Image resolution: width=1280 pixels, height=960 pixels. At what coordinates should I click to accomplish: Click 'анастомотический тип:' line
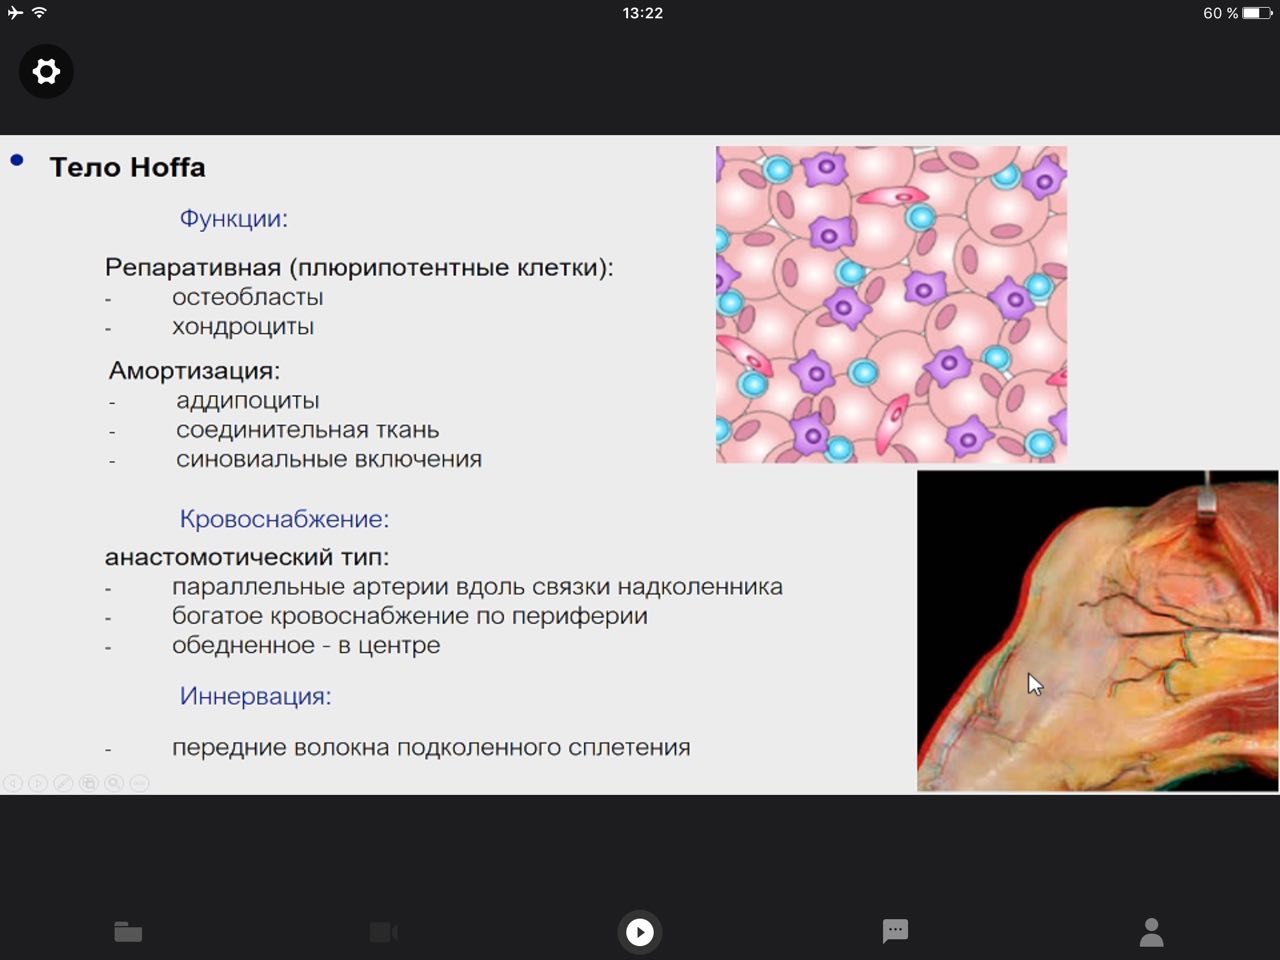pos(247,557)
